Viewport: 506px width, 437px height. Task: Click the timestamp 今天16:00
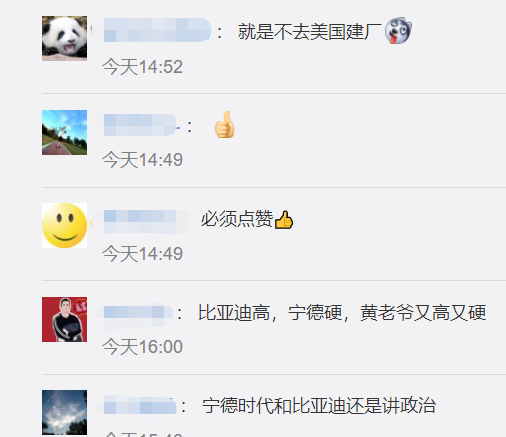(x=142, y=347)
